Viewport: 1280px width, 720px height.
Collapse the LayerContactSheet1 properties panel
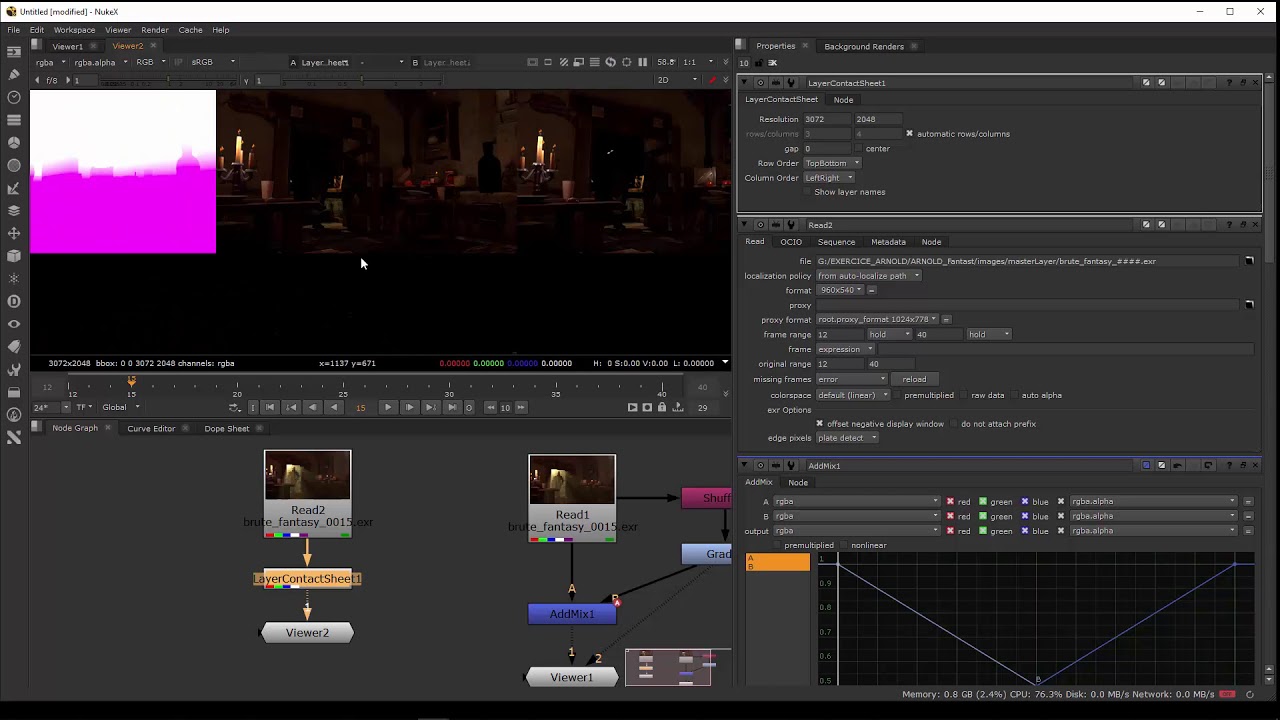click(x=744, y=83)
